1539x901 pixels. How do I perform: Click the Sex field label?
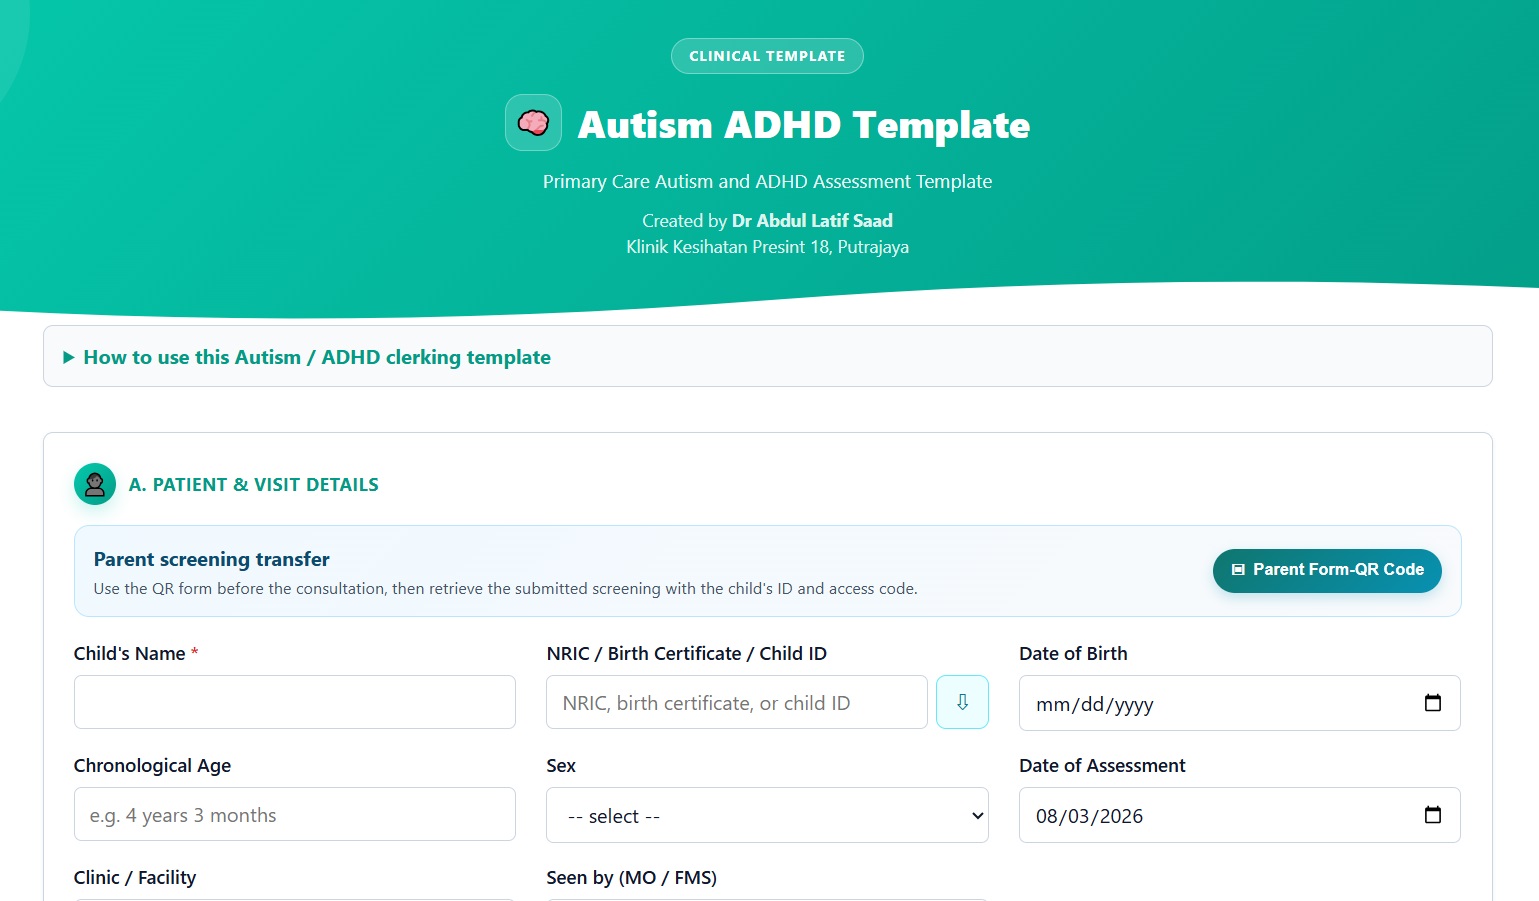561,766
